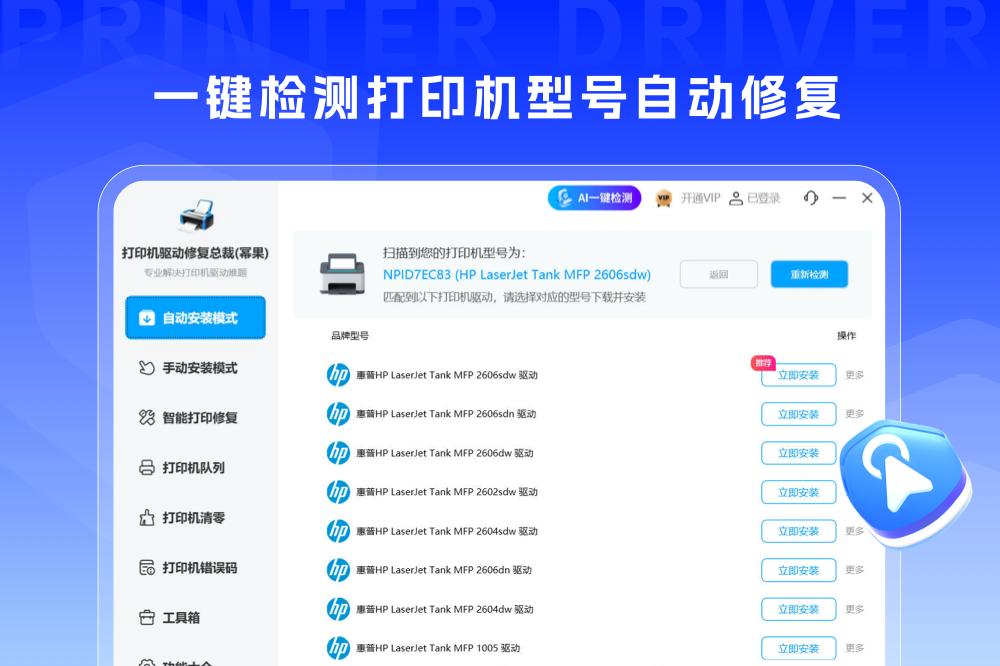Click the VIP badge icon
Screen dimensions: 1000x666
click(x=663, y=198)
